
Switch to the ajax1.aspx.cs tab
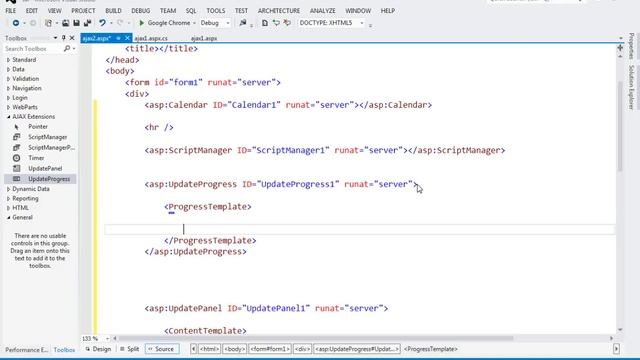click(151, 38)
